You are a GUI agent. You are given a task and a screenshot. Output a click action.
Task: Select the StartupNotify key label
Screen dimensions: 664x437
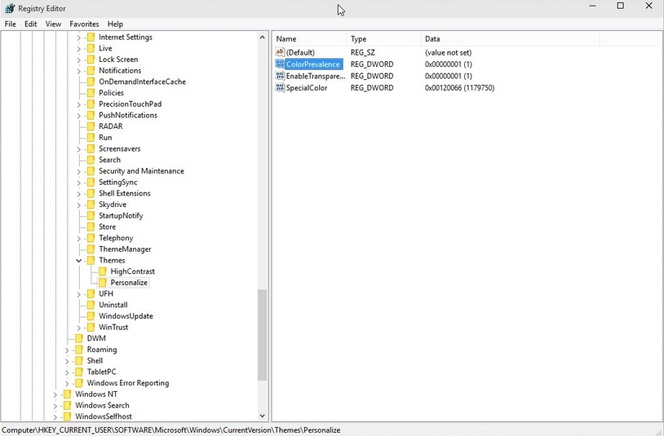point(121,216)
